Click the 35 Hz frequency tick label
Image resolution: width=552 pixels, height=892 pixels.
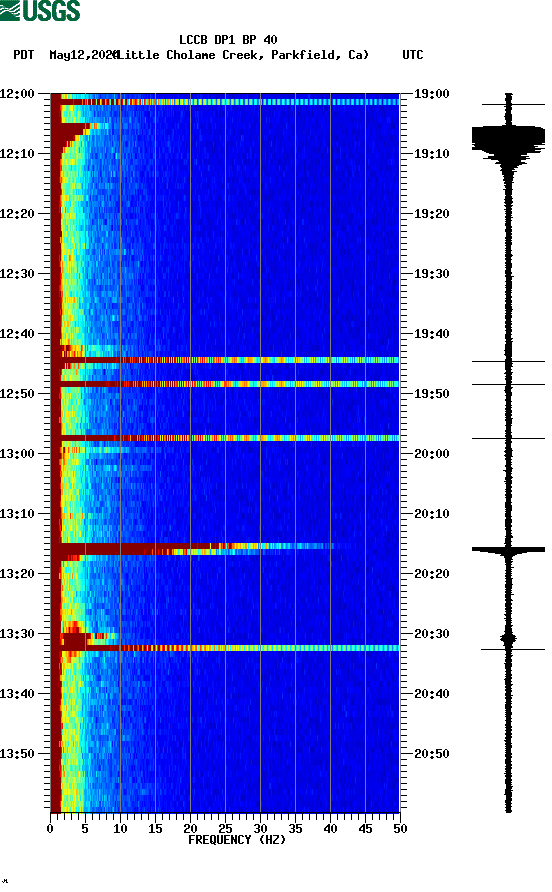click(295, 829)
